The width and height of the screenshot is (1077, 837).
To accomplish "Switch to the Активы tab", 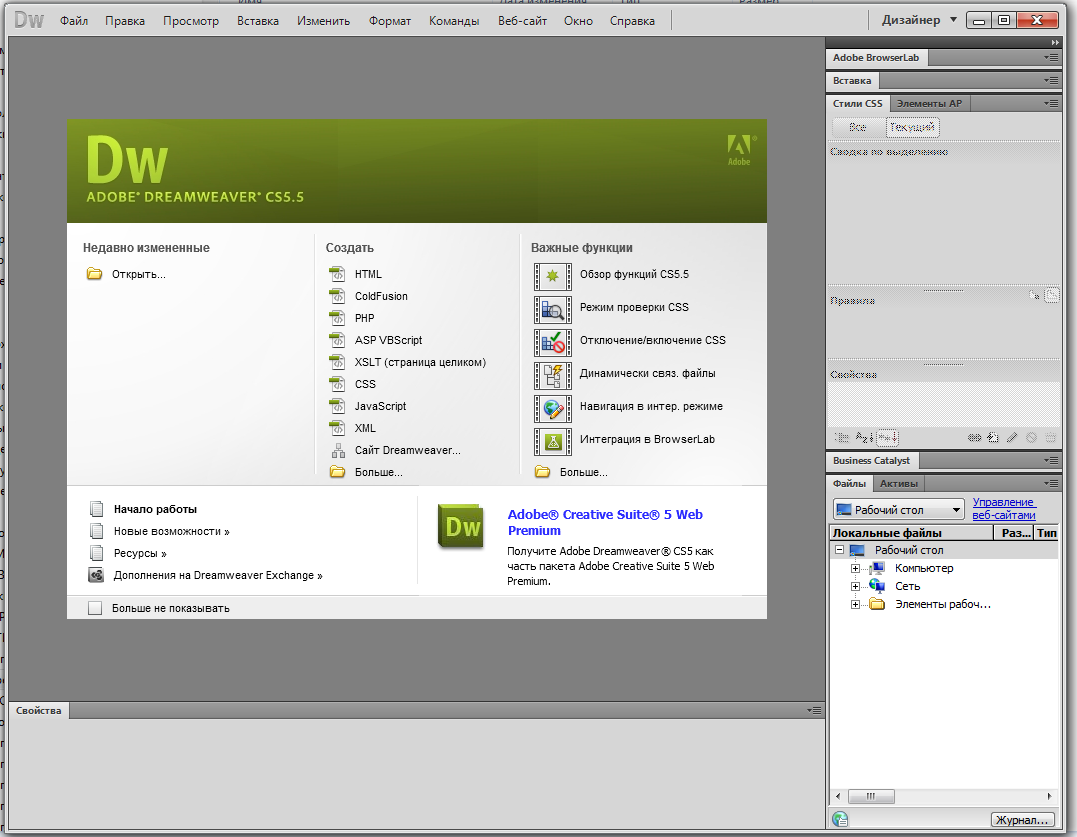I will coord(899,483).
